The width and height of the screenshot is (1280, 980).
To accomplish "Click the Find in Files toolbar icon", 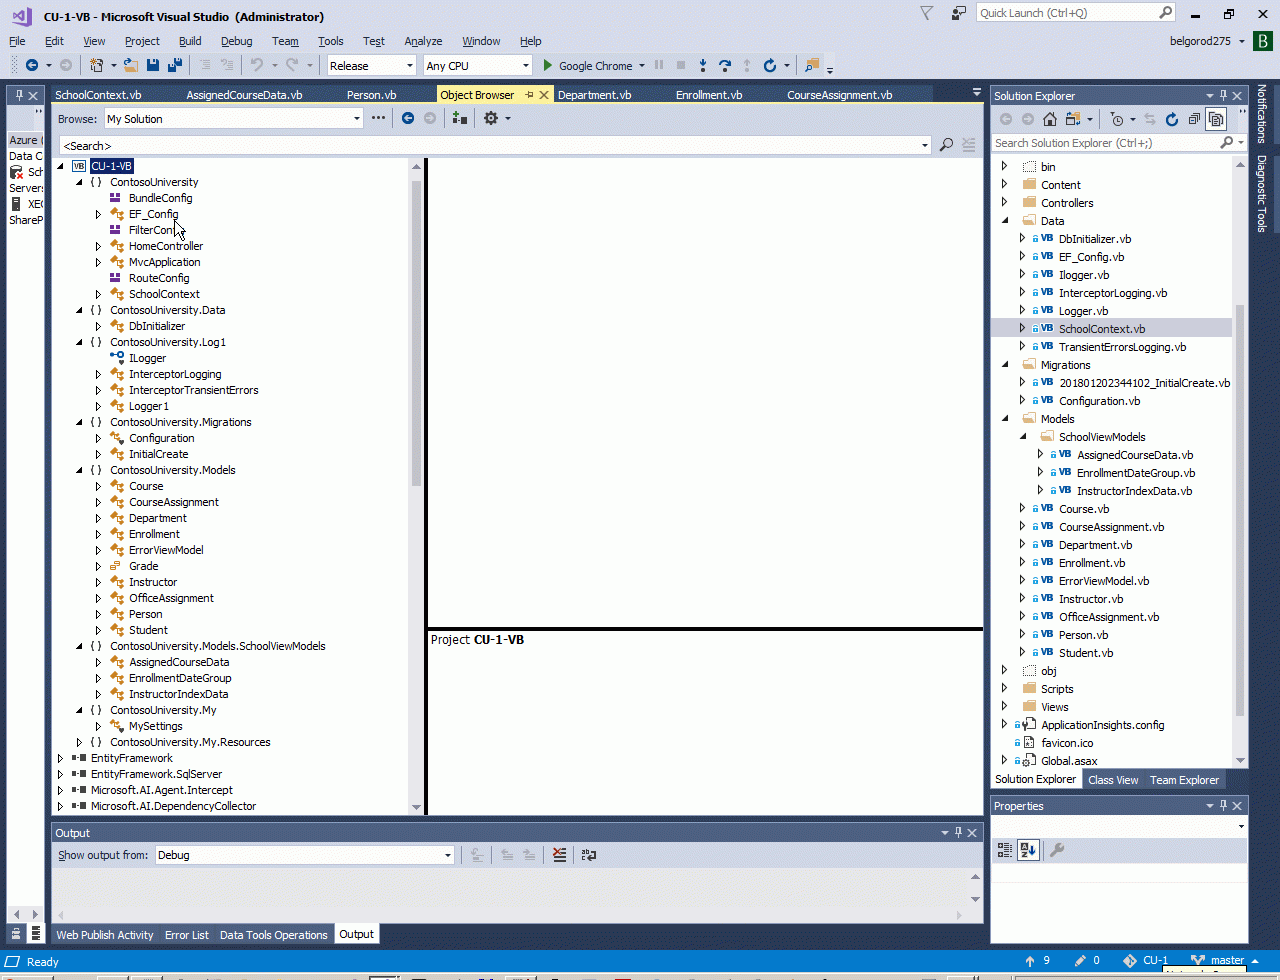I will pyautogui.click(x=811, y=65).
